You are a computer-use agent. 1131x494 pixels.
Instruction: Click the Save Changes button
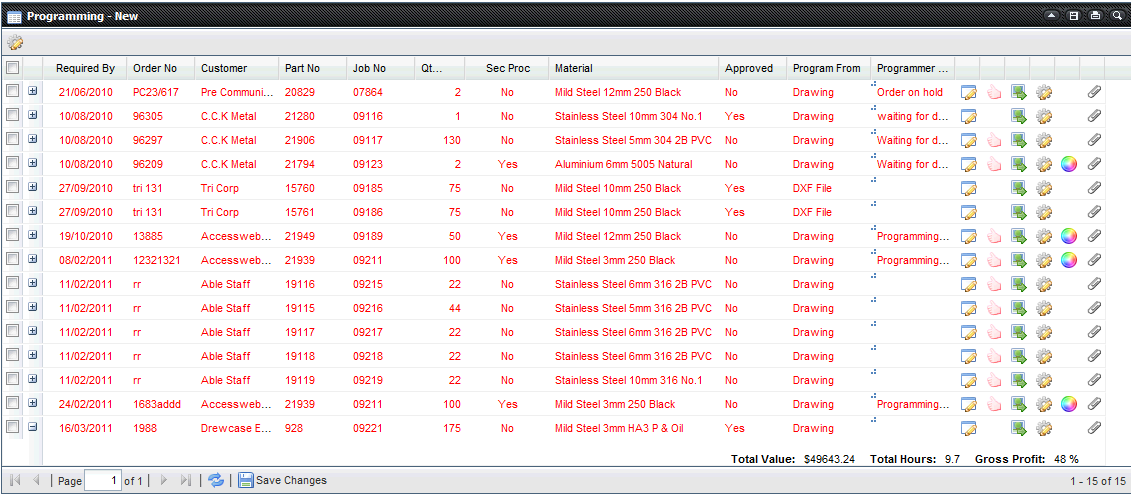[282, 480]
